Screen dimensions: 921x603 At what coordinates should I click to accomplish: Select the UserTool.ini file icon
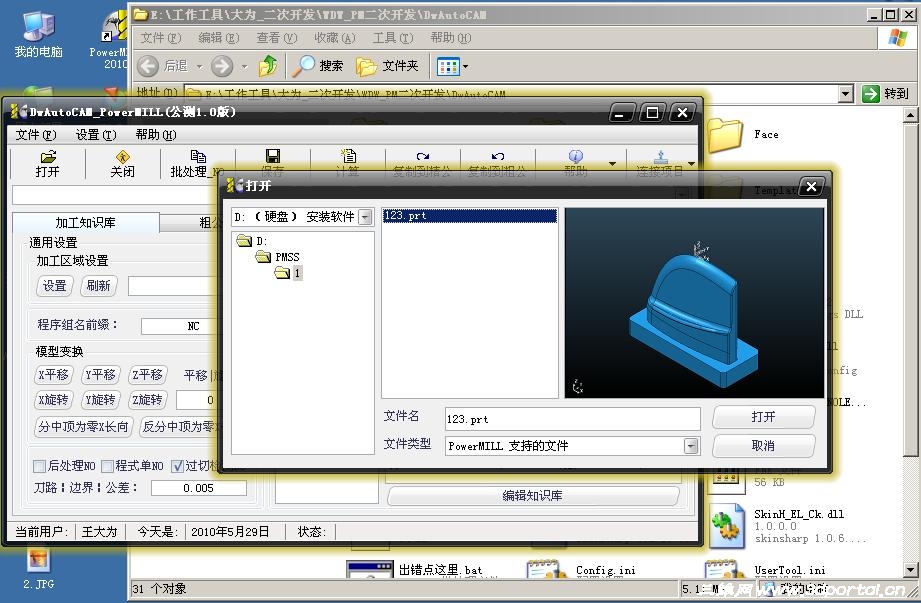tap(724, 569)
